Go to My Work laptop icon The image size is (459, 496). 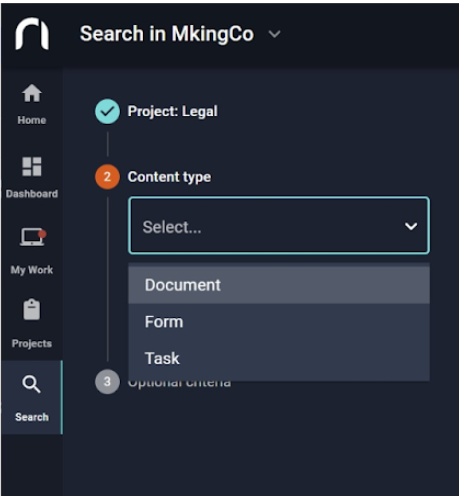pos(33,237)
